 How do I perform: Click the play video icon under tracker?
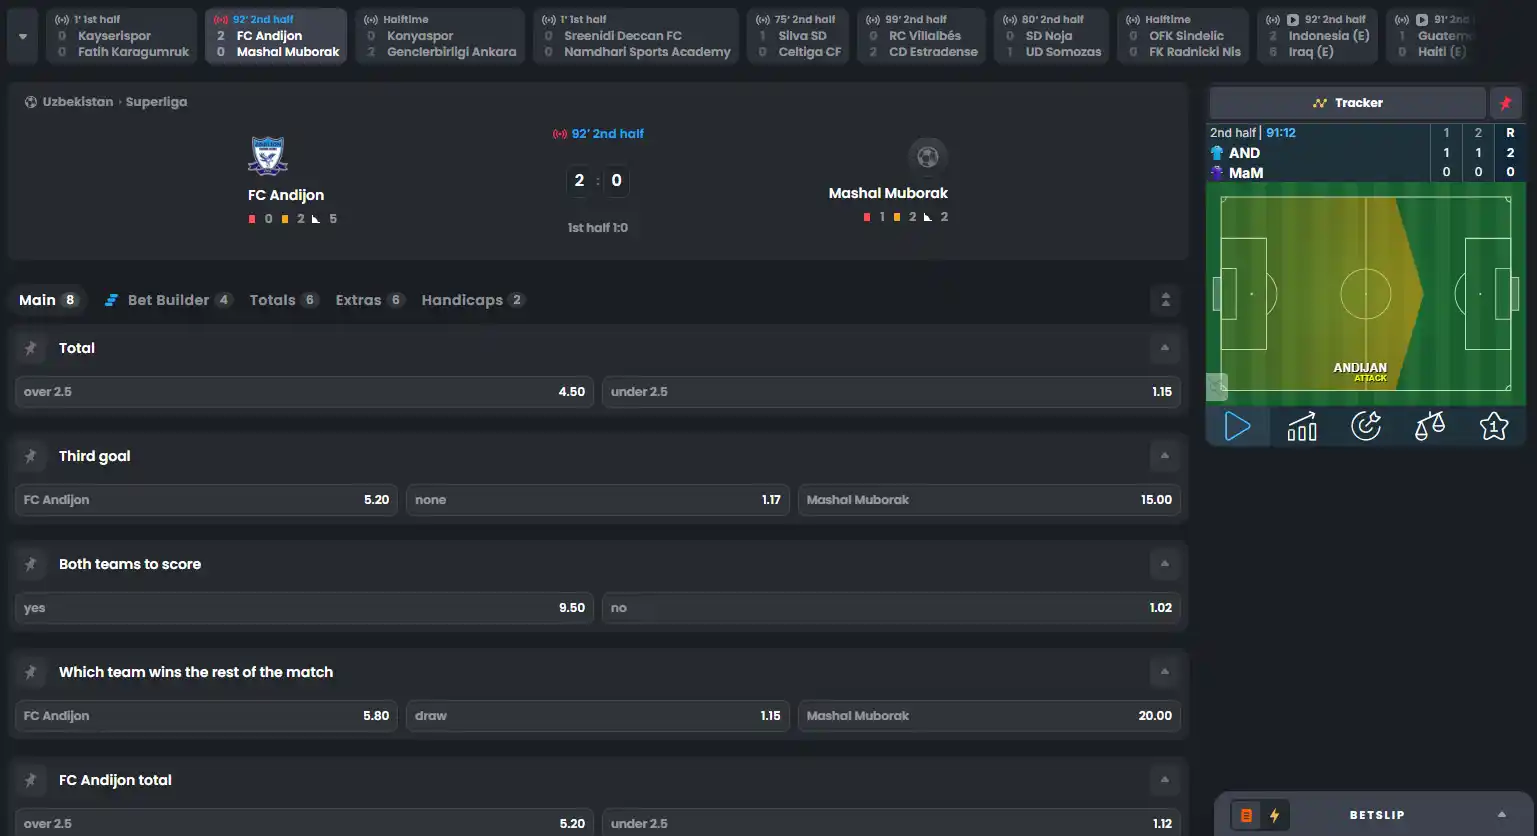1237,426
